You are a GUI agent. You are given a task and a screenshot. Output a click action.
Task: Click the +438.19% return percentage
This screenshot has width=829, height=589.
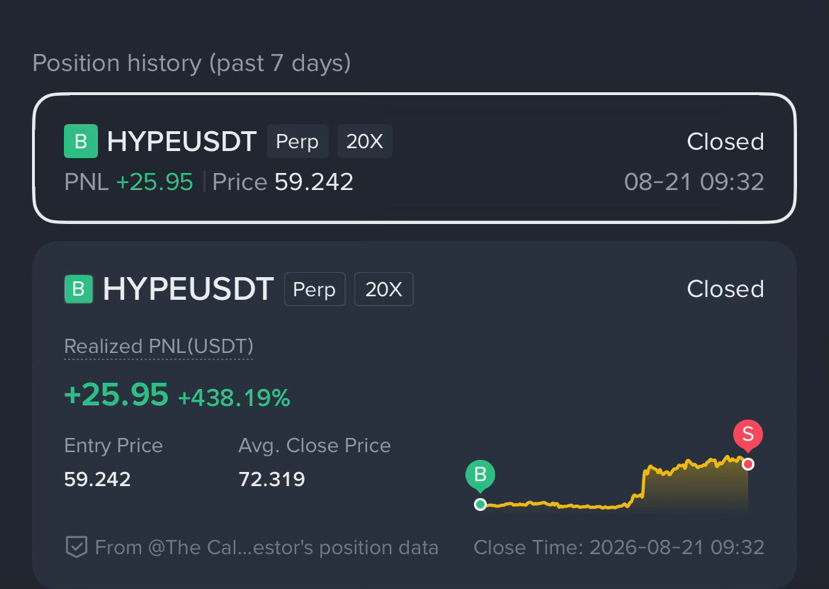[x=234, y=398]
